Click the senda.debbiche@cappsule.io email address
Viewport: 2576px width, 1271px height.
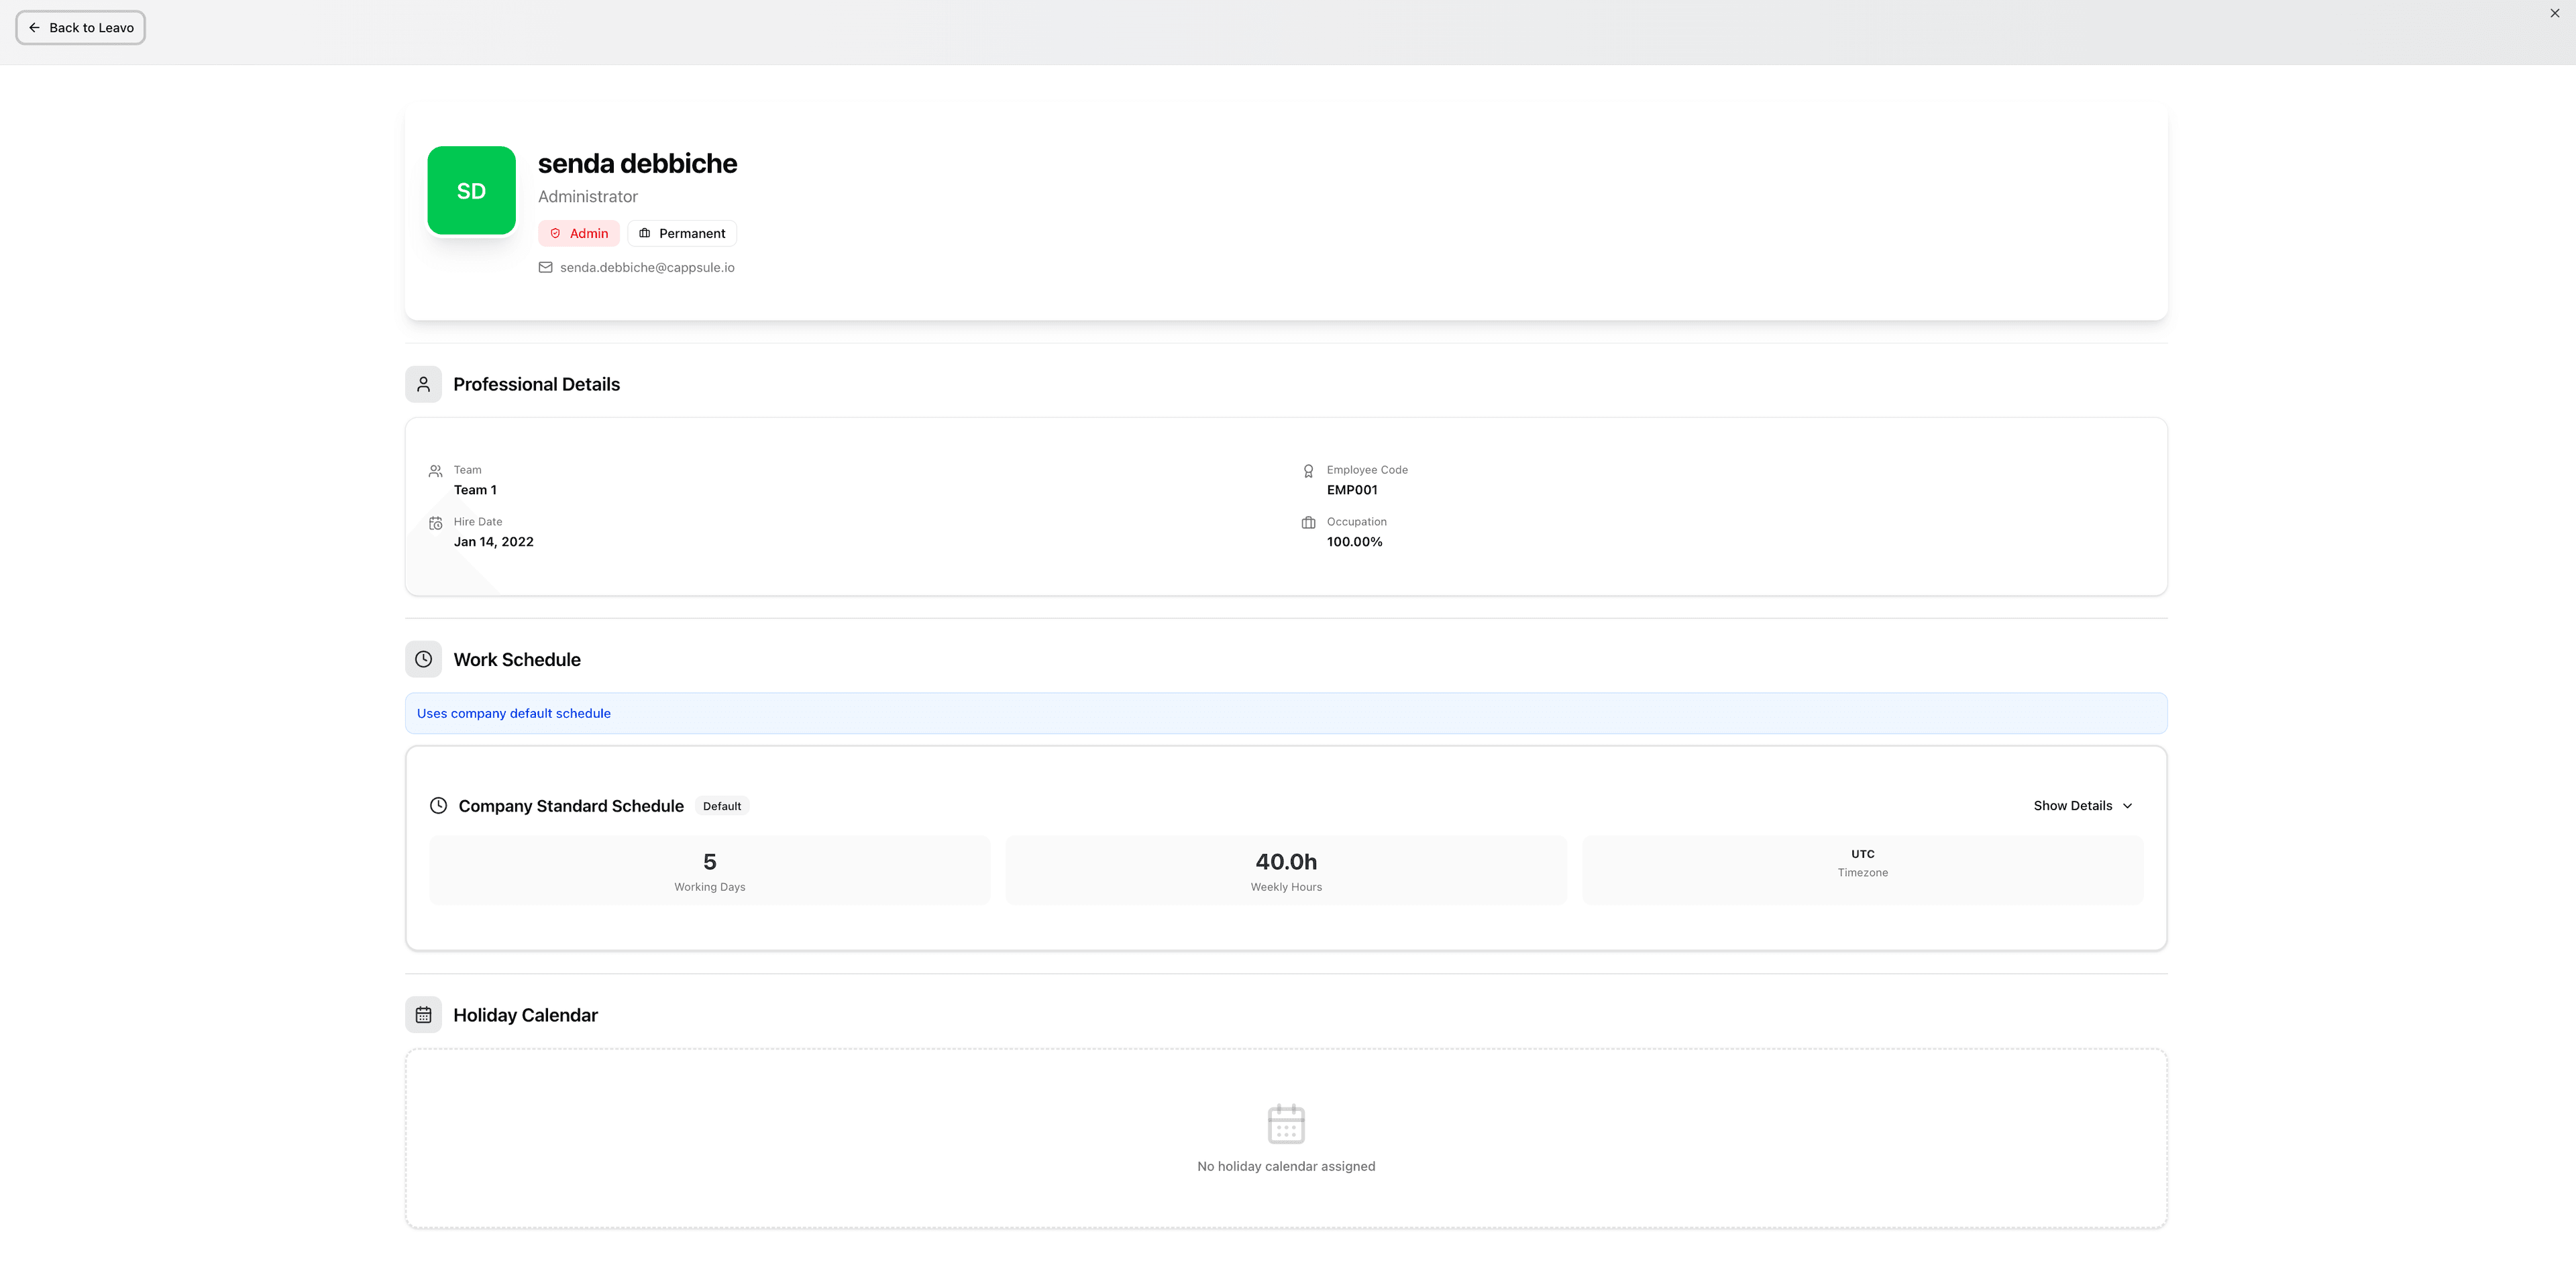[x=647, y=267]
